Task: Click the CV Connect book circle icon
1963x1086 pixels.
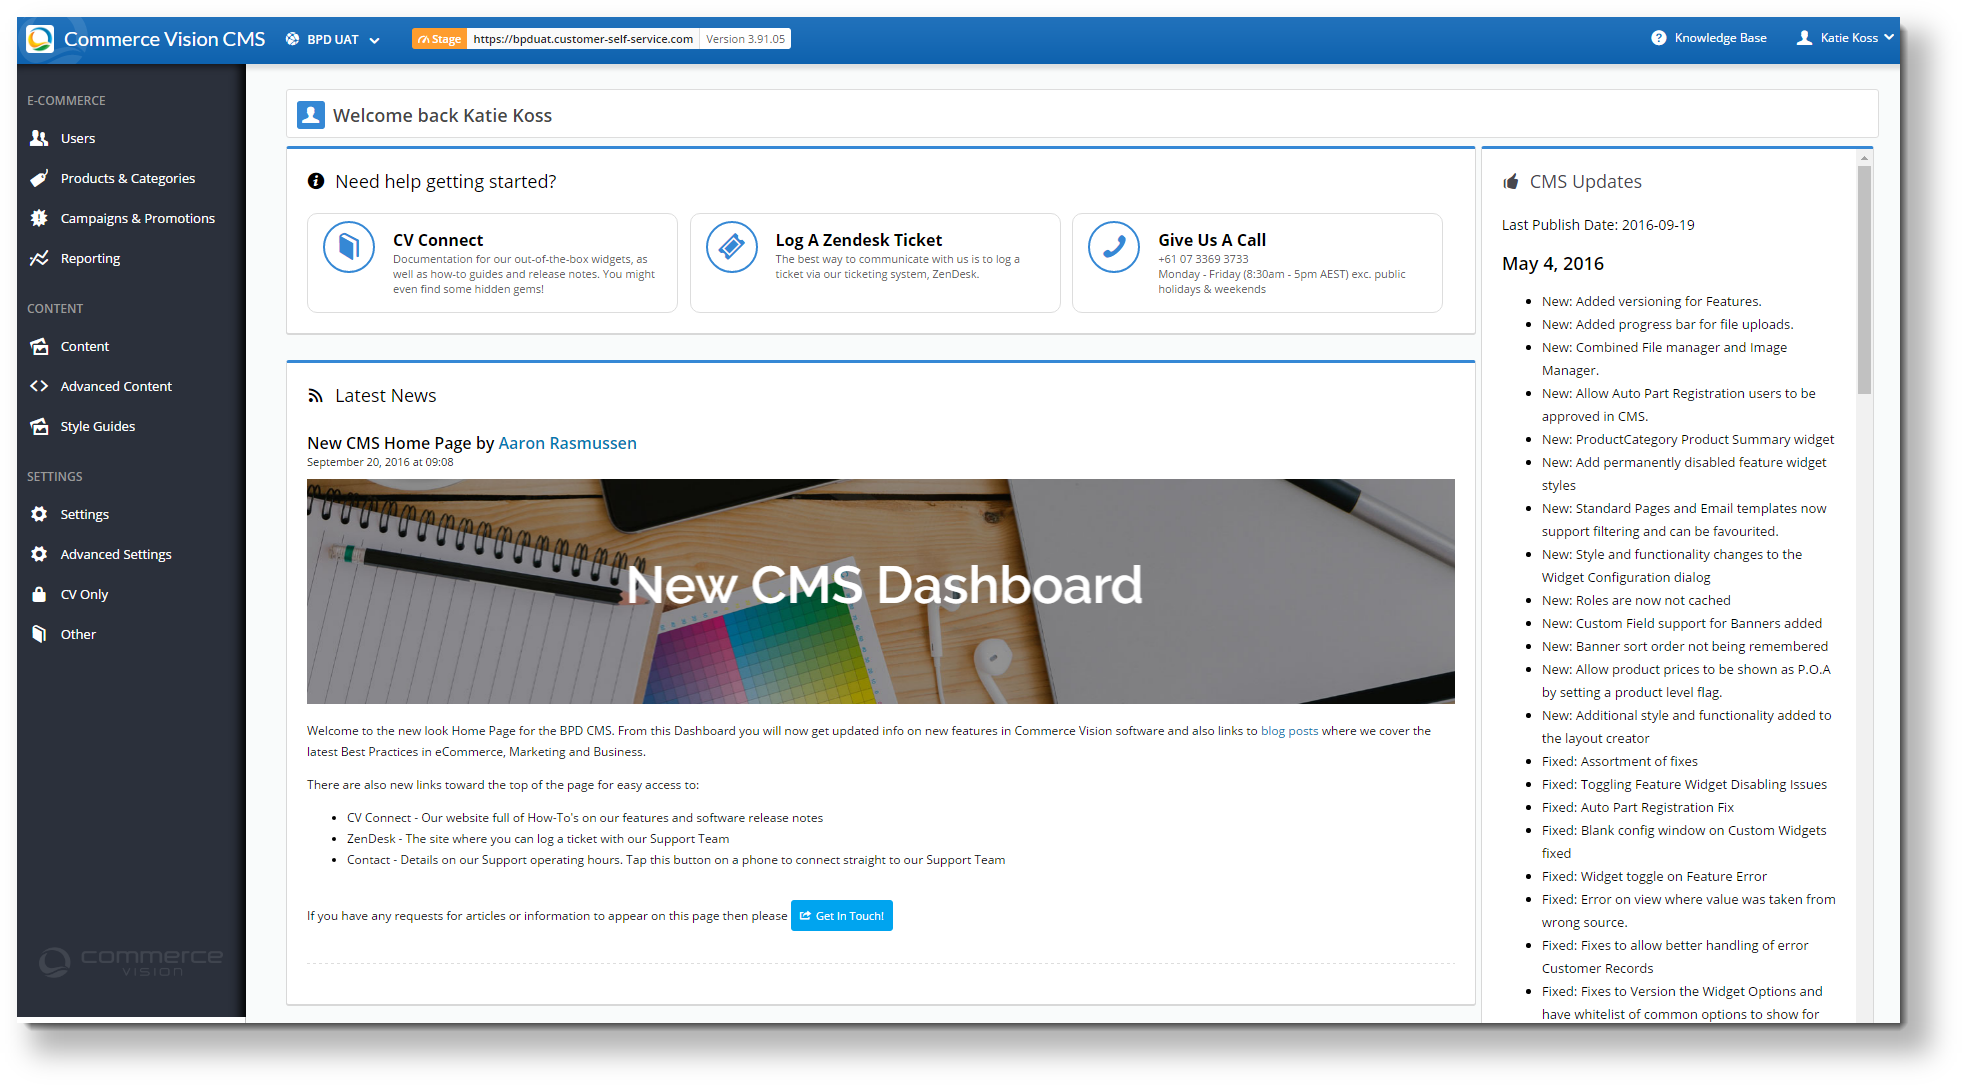Action: [349, 247]
